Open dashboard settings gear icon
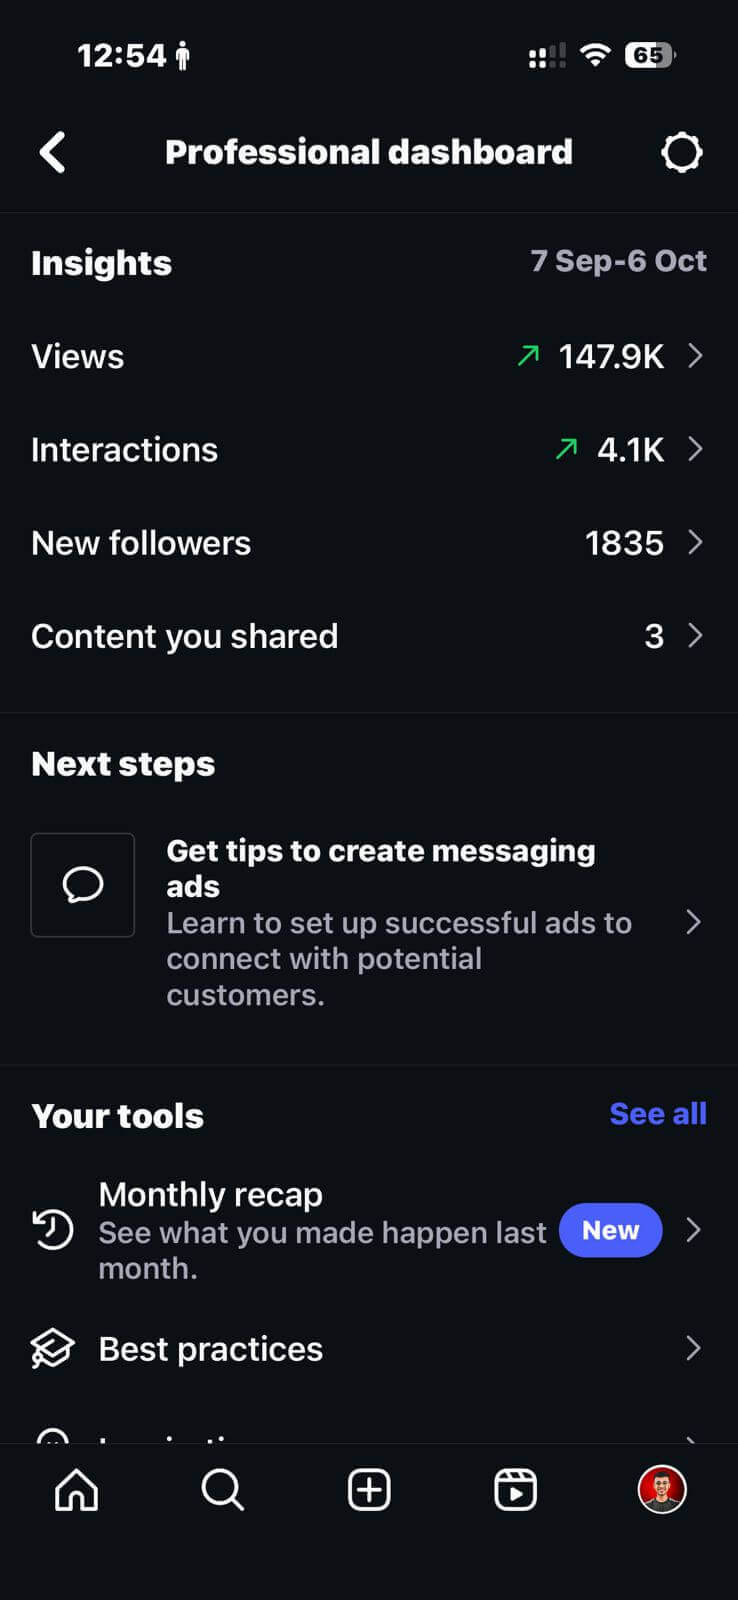The height and width of the screenshot is (1600, 738). click(x=681, y=153)
